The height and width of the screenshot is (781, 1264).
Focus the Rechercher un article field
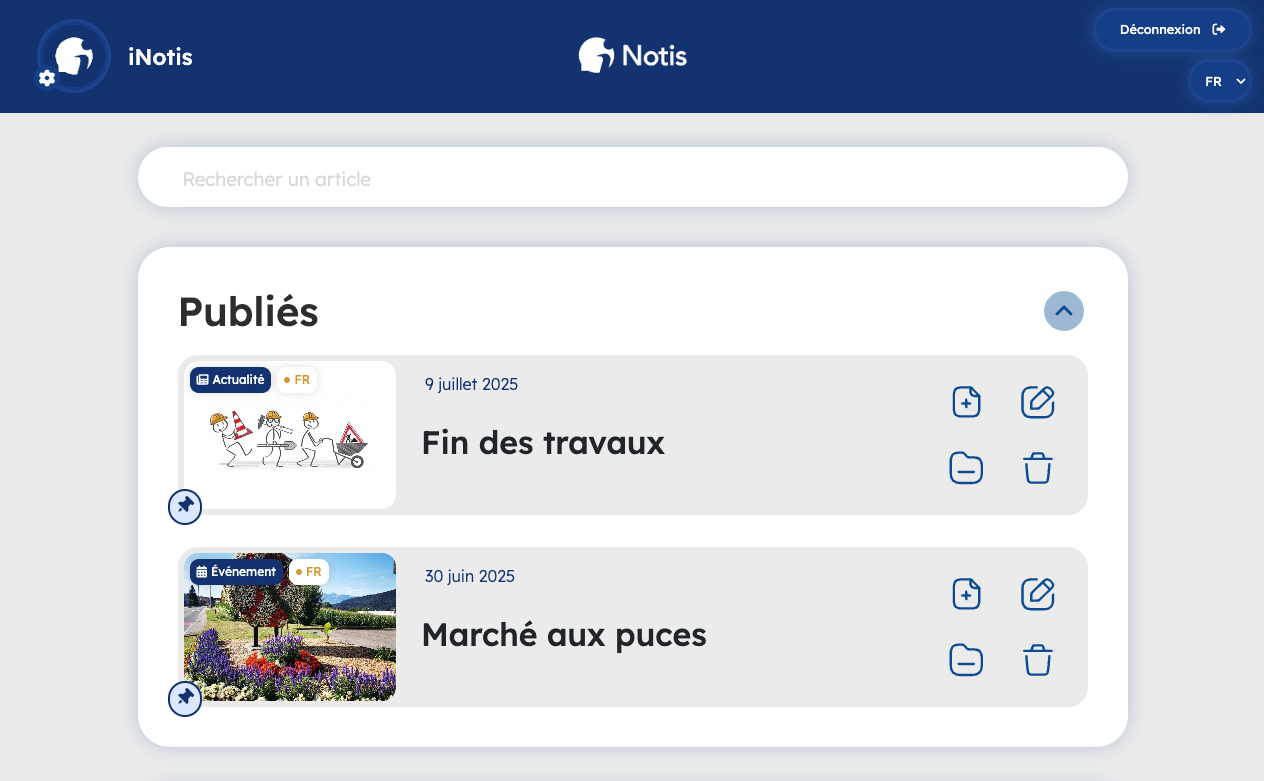[632, 179]
